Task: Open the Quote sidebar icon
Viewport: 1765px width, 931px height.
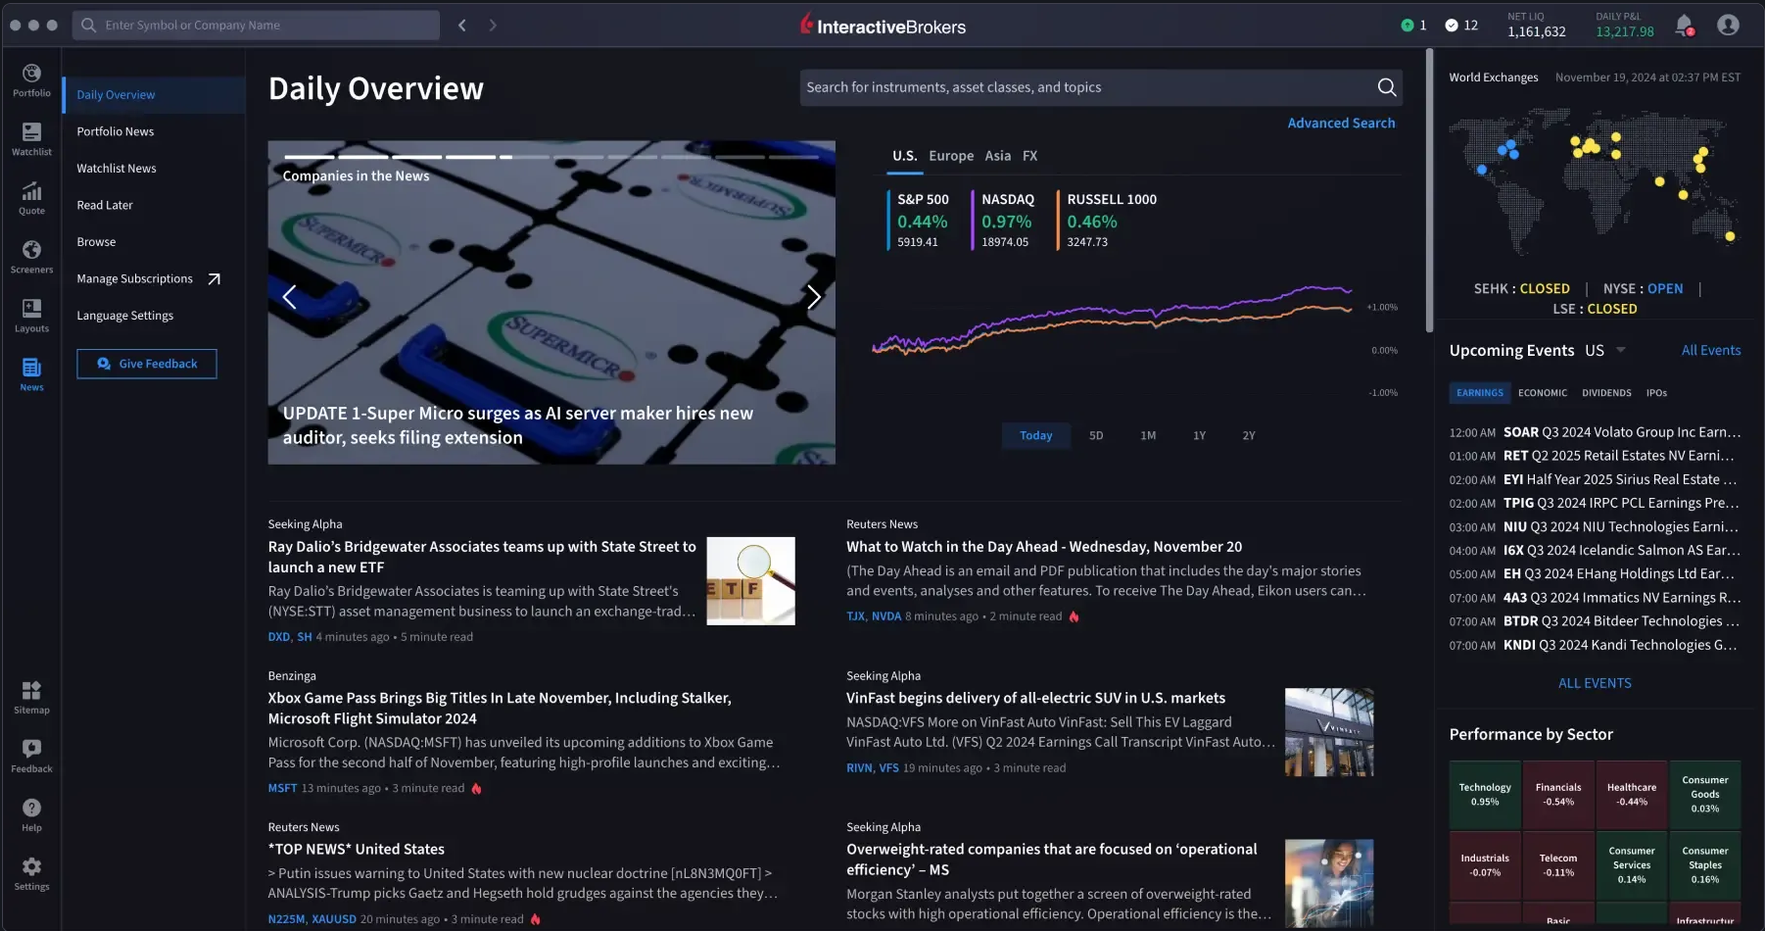Action: pyautogui.click(x=31, y=198)
